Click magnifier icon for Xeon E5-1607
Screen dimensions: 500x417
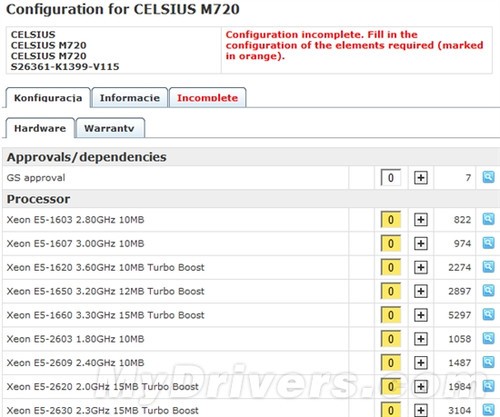click(x=488, y=243)
